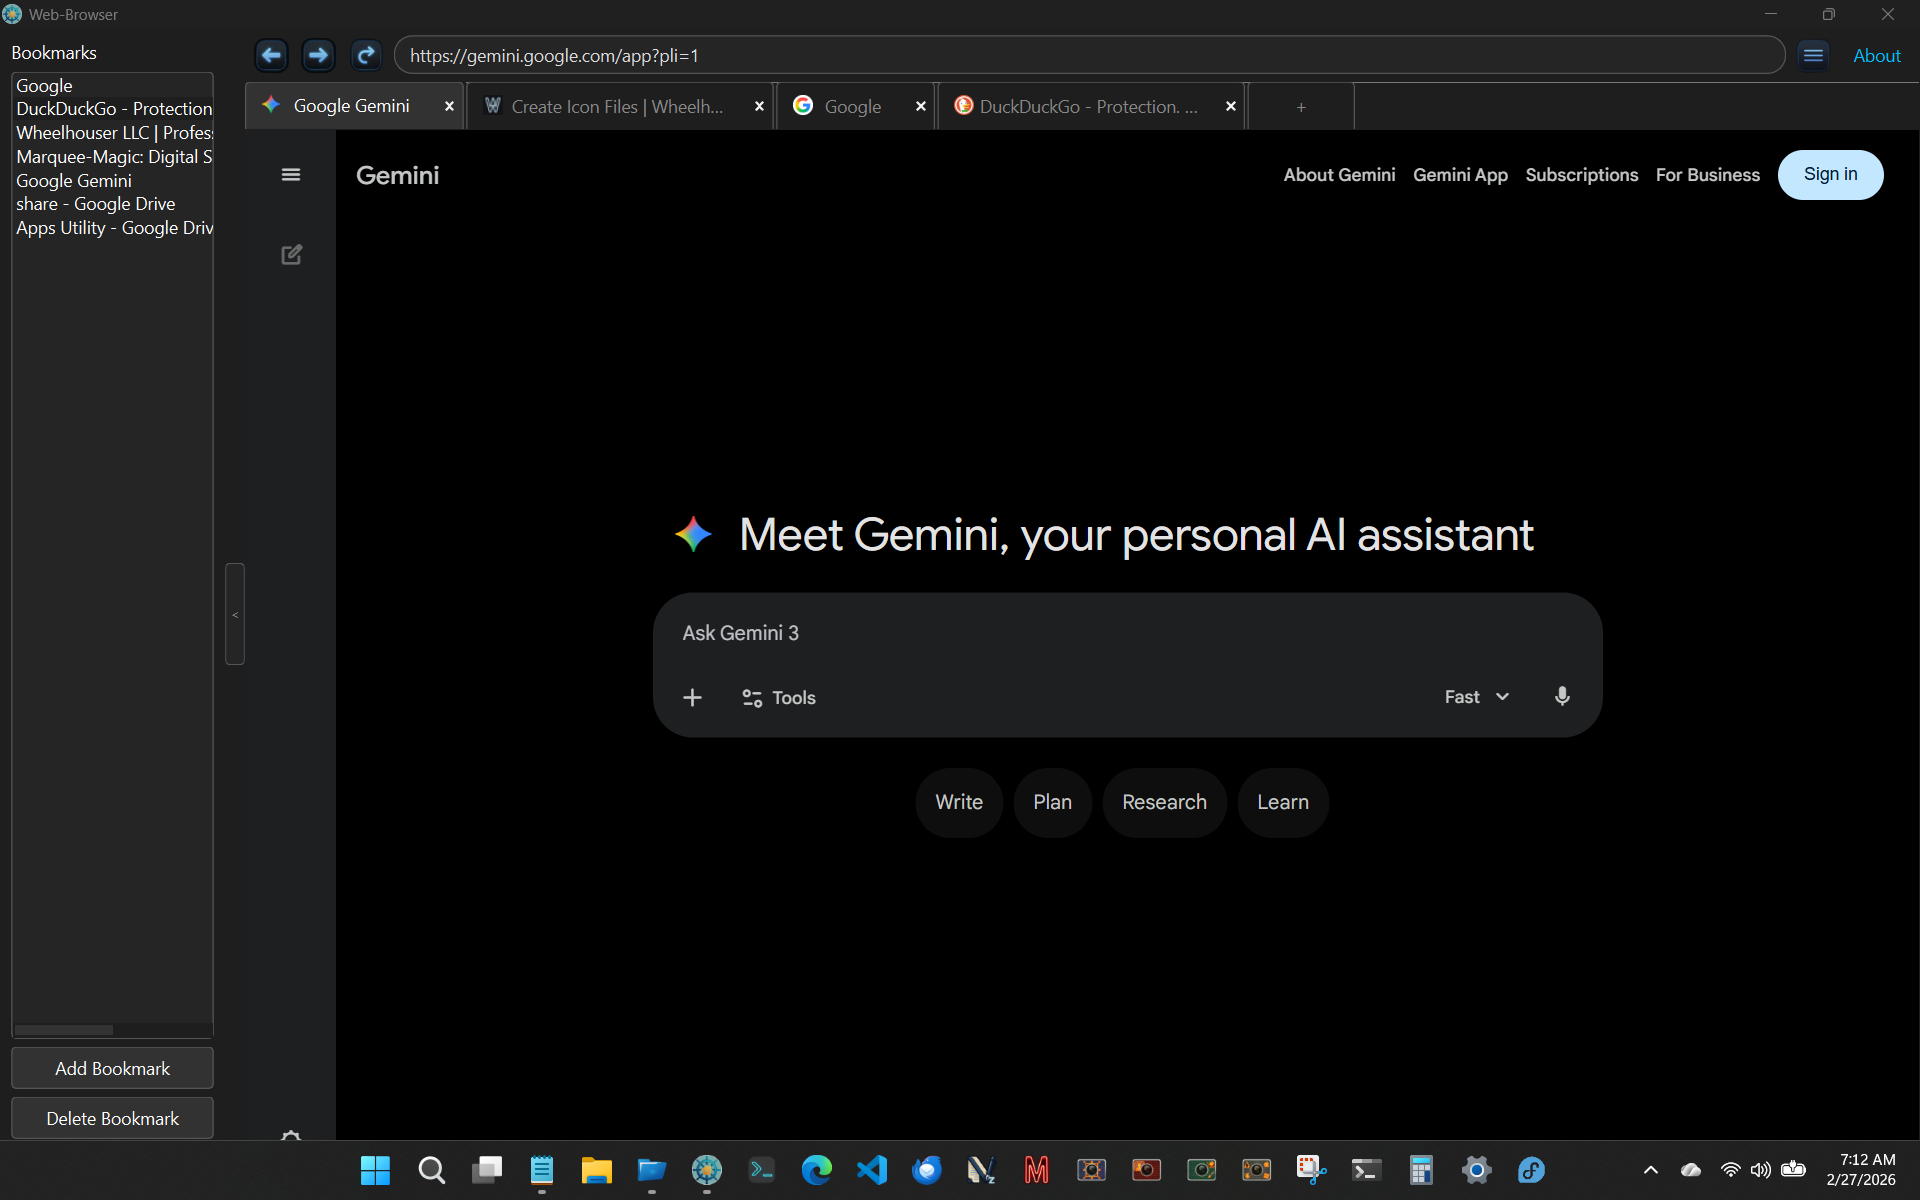
Task: Open the Wheelhouser LLC bookmark
Action: (113, 133)
